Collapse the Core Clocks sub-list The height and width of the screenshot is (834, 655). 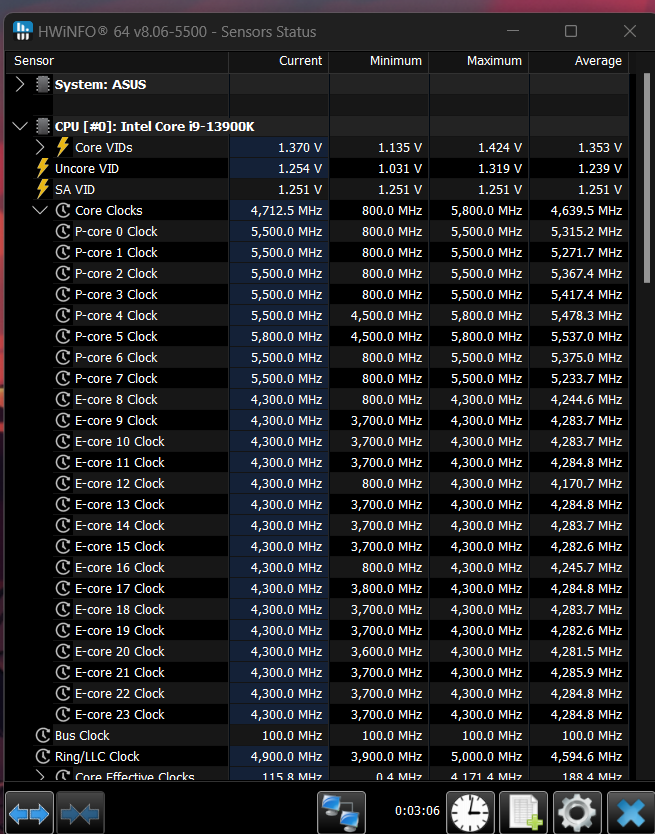click(40, 210)
